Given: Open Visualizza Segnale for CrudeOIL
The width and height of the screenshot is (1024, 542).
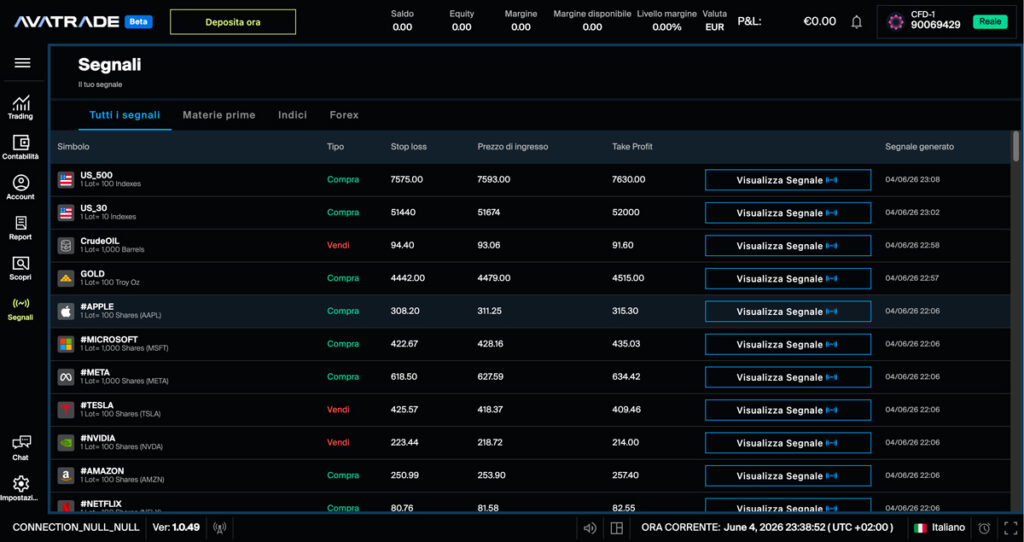Looking at the screenshot, I should [788, 246].
